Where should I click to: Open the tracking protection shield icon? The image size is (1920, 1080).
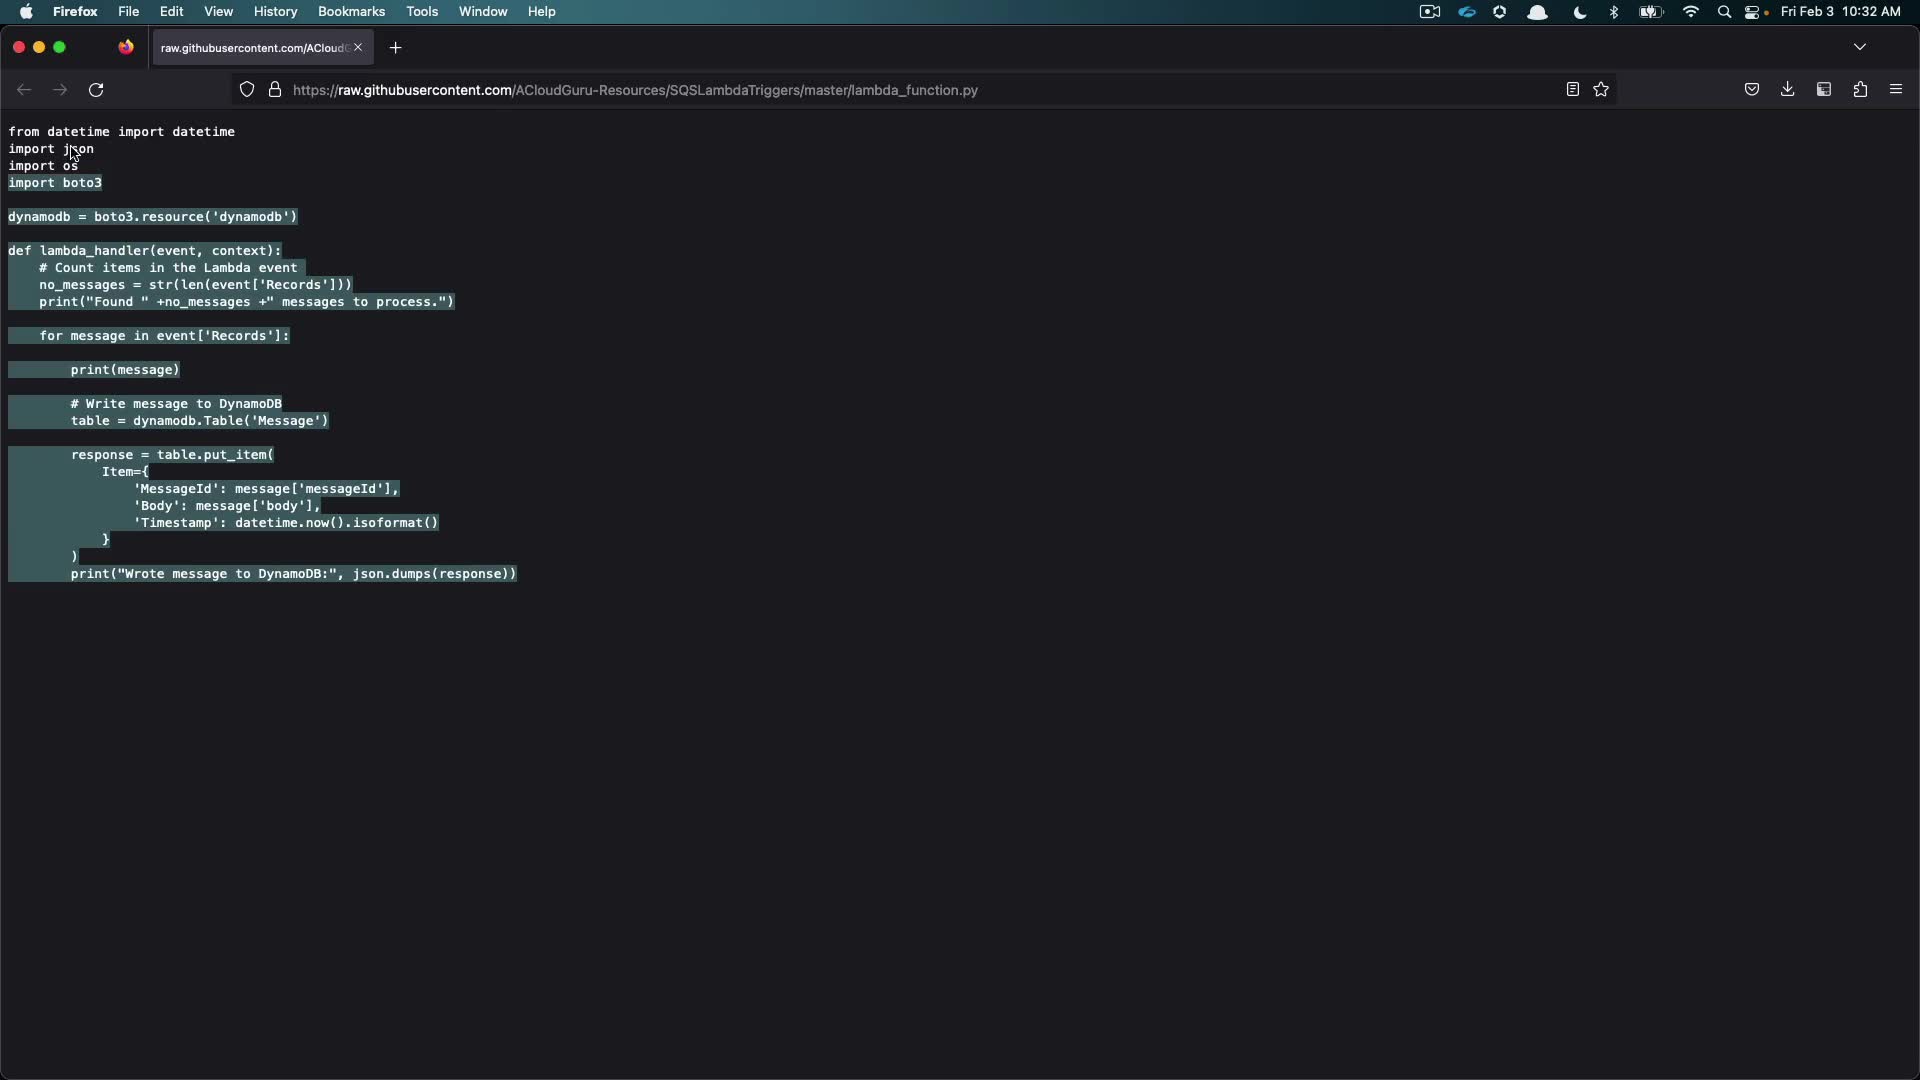coord(247,90)
